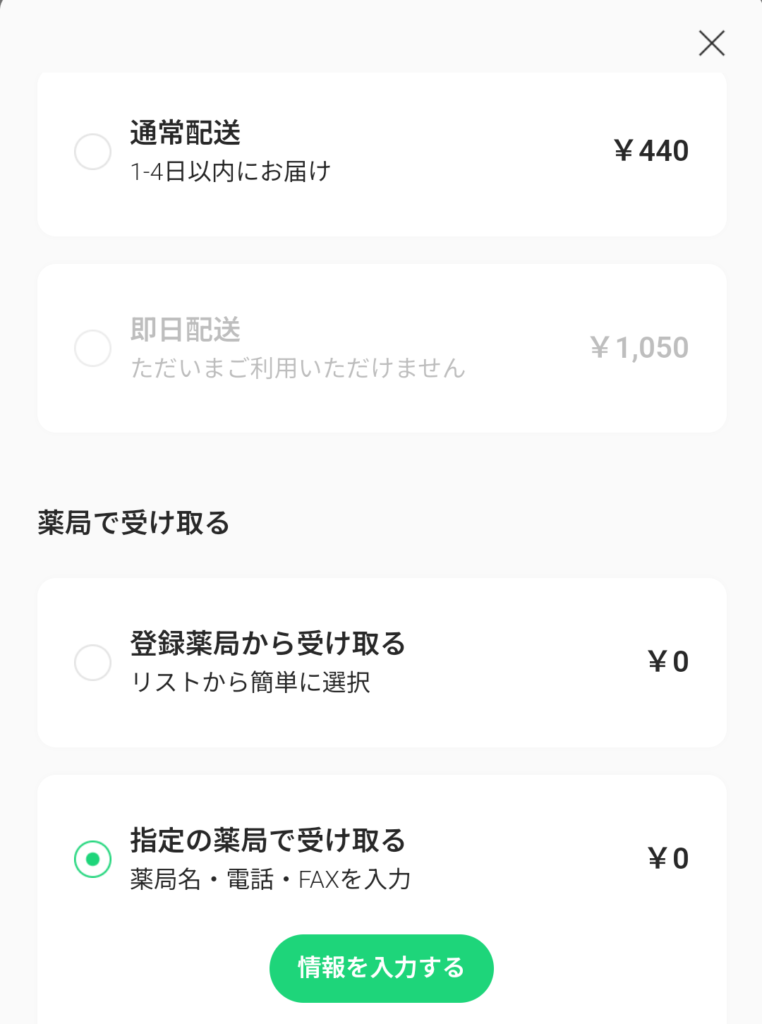
Task: Choose the 登録薬局から受け取る radio button
Action: pos(93,662)
